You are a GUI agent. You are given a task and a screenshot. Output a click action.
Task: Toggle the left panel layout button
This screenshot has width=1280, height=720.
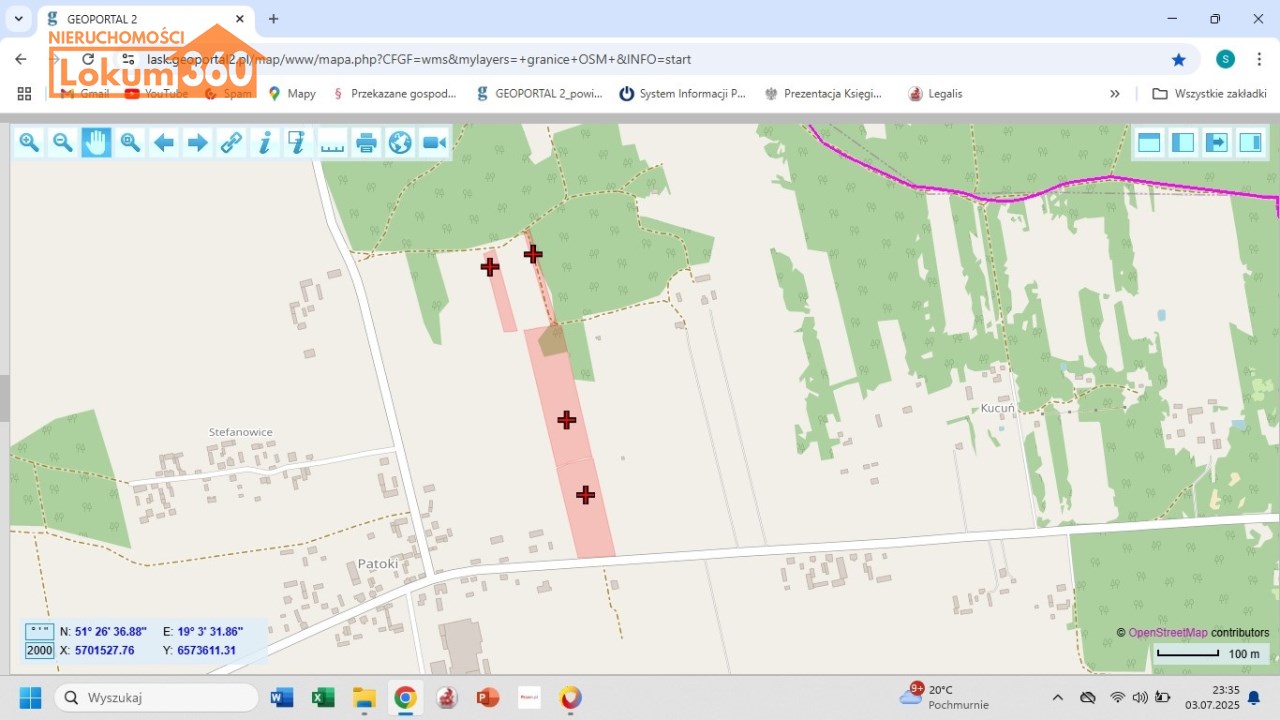pyautogui.click(x=1183, y=143)
